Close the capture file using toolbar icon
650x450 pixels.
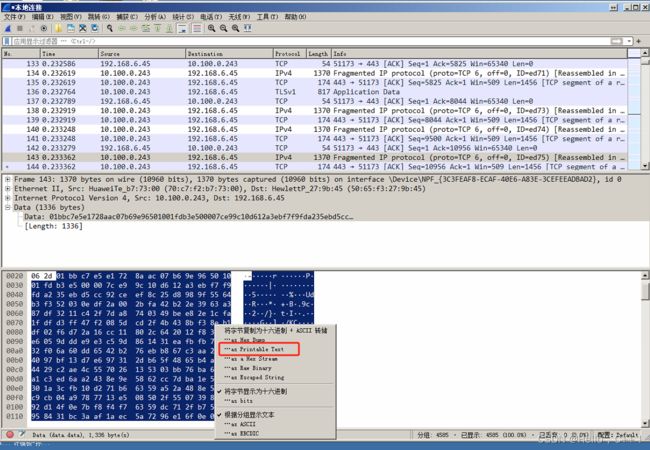click(83, 28)
